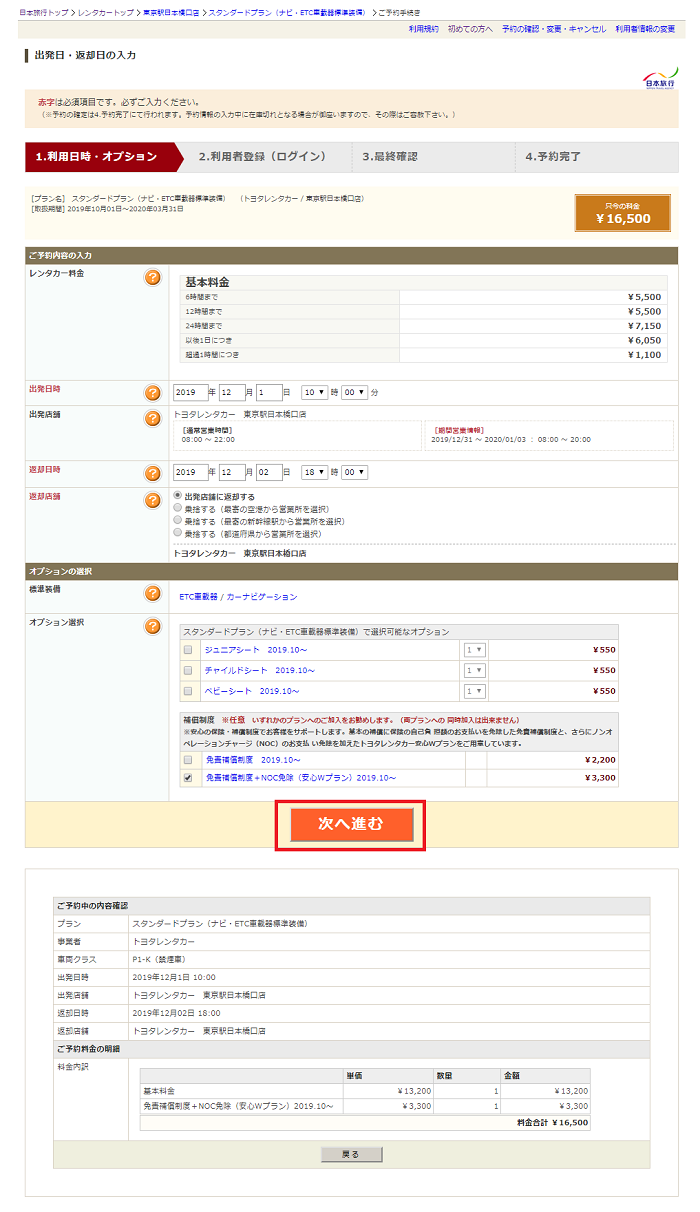Open departure hour dropdown showing 10
Image resolution: width=700 pixels, height=1212 pixels.
pyautogui.click(x=314, y=393)
